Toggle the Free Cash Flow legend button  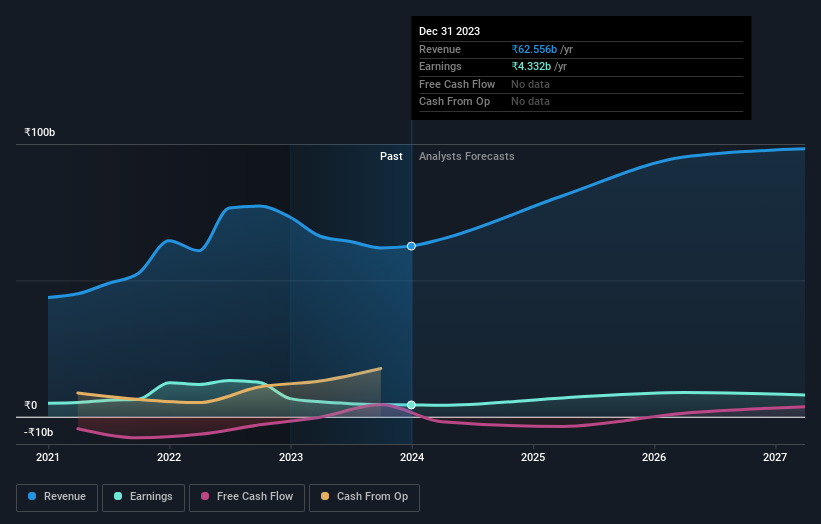247,497
